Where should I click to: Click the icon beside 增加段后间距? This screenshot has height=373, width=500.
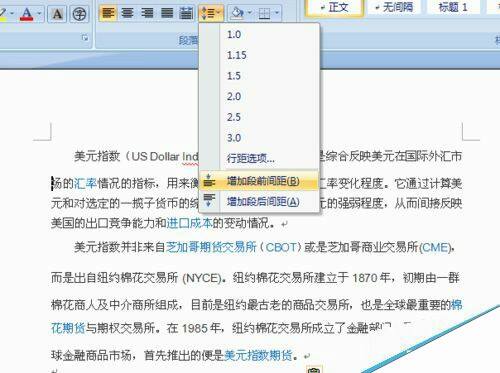click(209, 201)
